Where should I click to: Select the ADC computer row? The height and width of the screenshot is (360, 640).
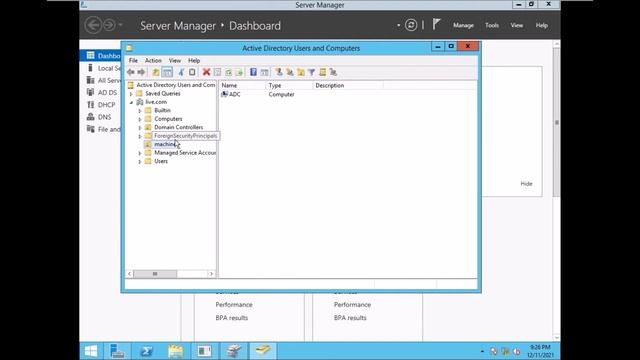(x=235, y=94)
